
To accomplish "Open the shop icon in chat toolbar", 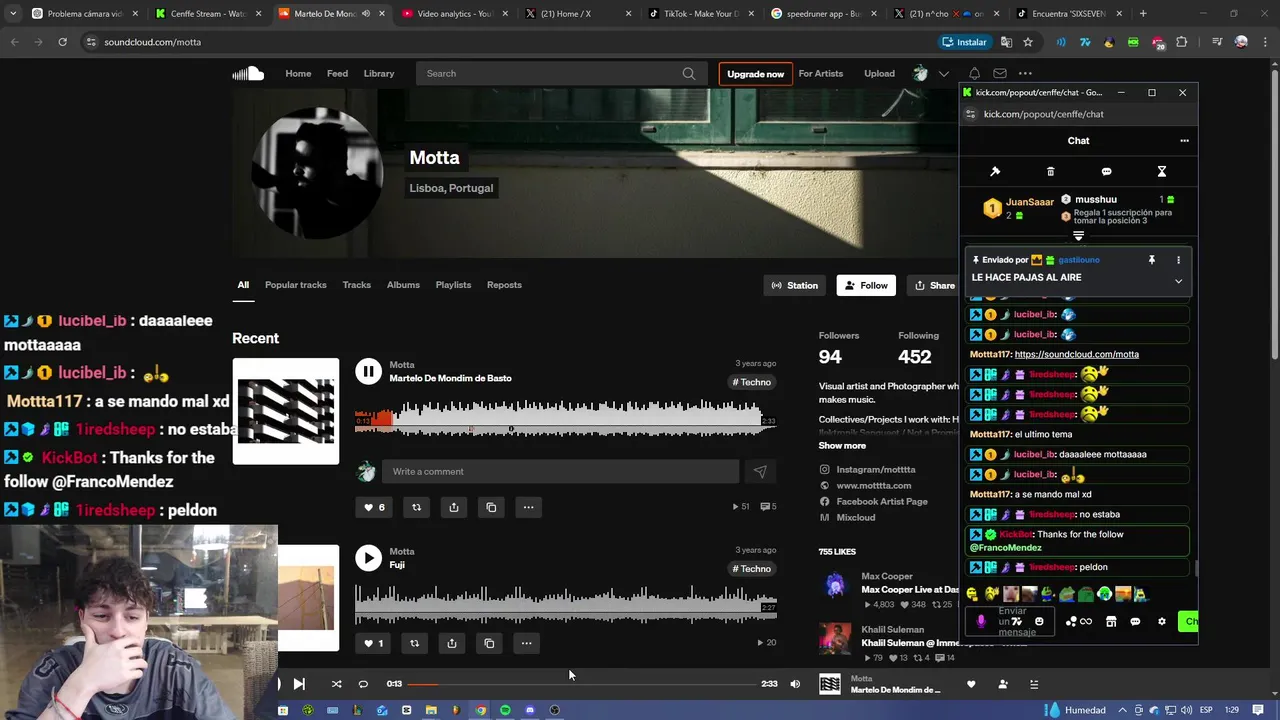I will coord(1110,621).
